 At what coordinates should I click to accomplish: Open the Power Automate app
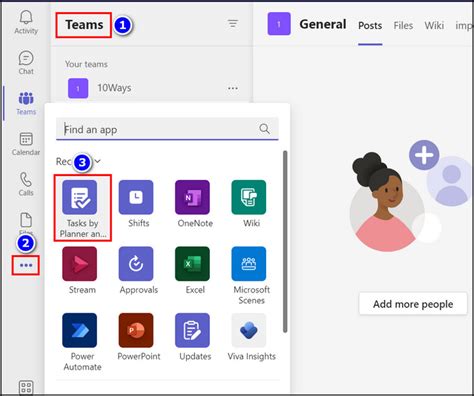point(81,342)
